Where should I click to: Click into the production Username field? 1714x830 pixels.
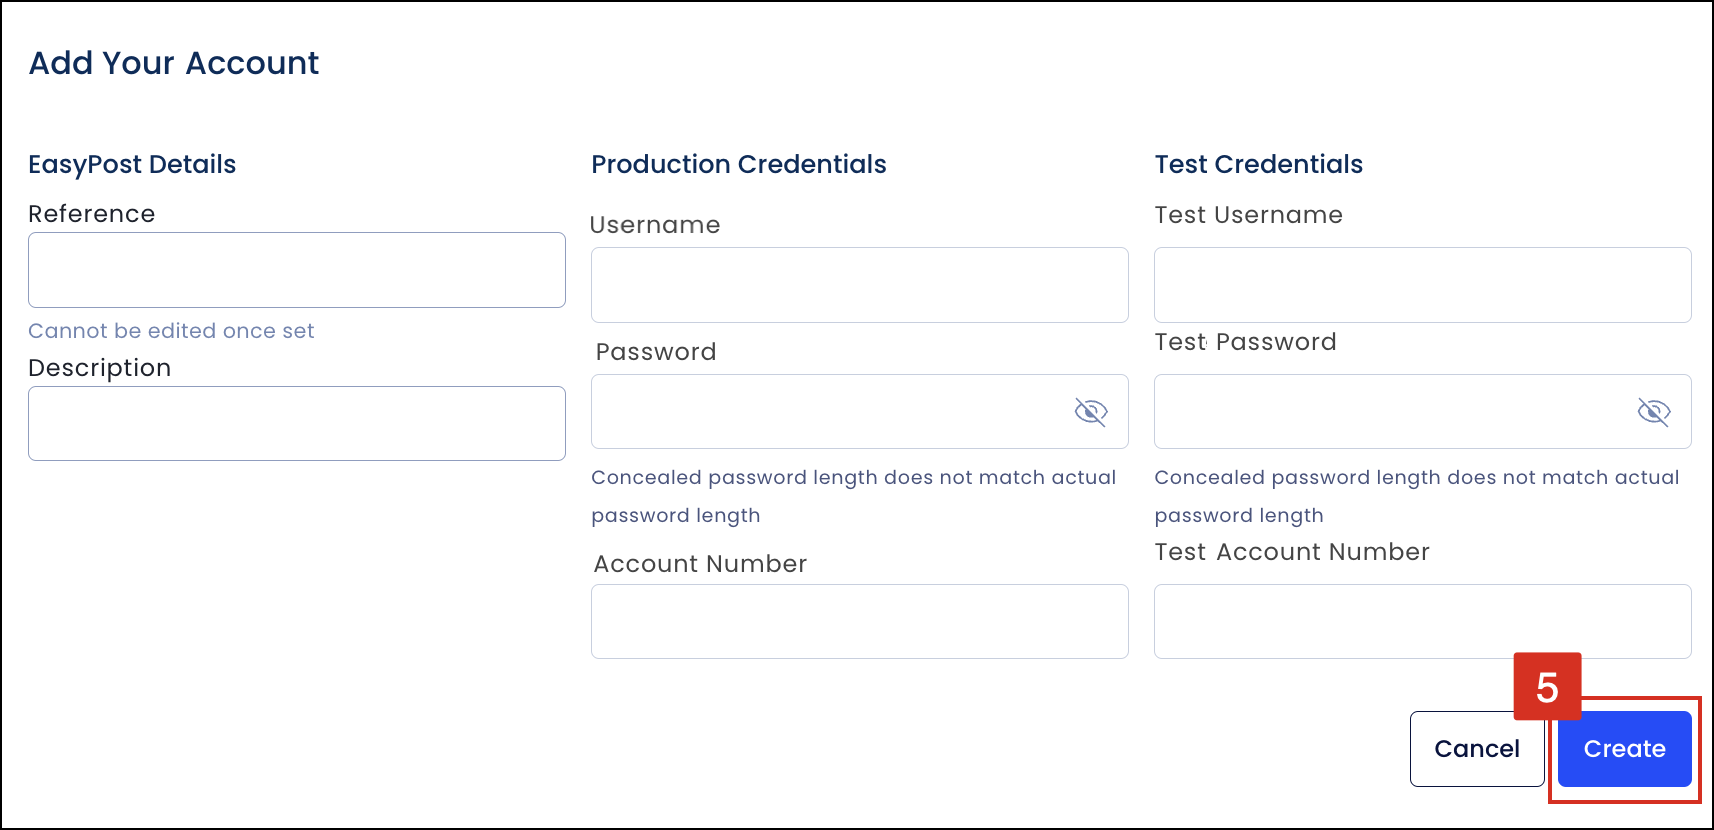click(860, 285)
